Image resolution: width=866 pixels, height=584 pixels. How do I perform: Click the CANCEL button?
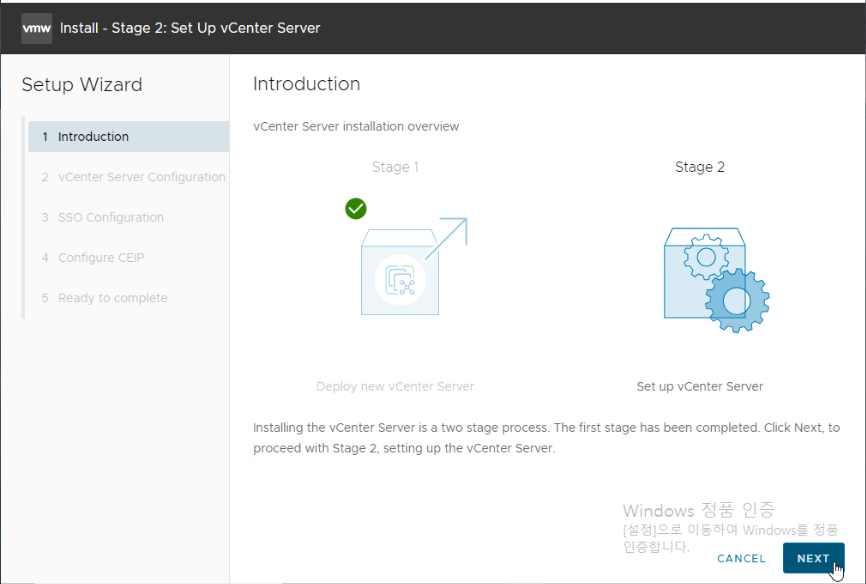[x=741, y=559]
